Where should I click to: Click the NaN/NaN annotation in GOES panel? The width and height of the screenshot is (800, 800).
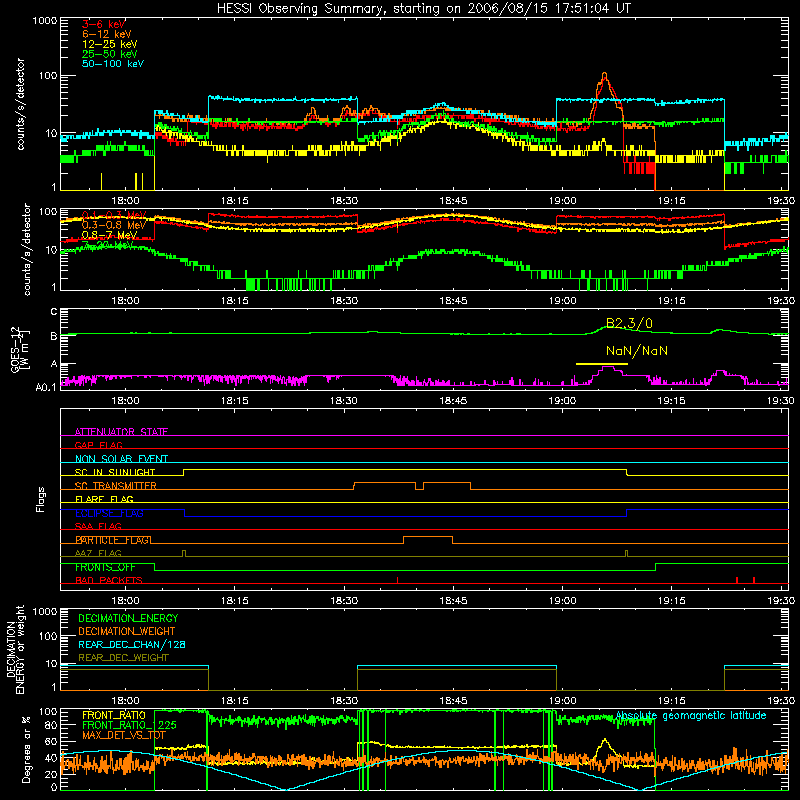(x=637, y=351)
